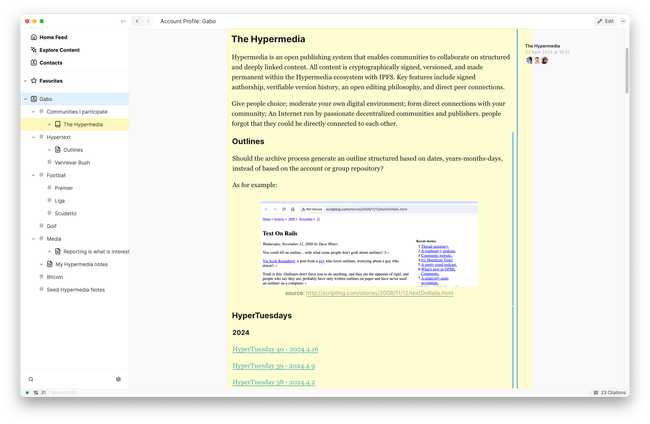
Task: Open Seed Hypermedia Notes item
Action: point(75,289)
